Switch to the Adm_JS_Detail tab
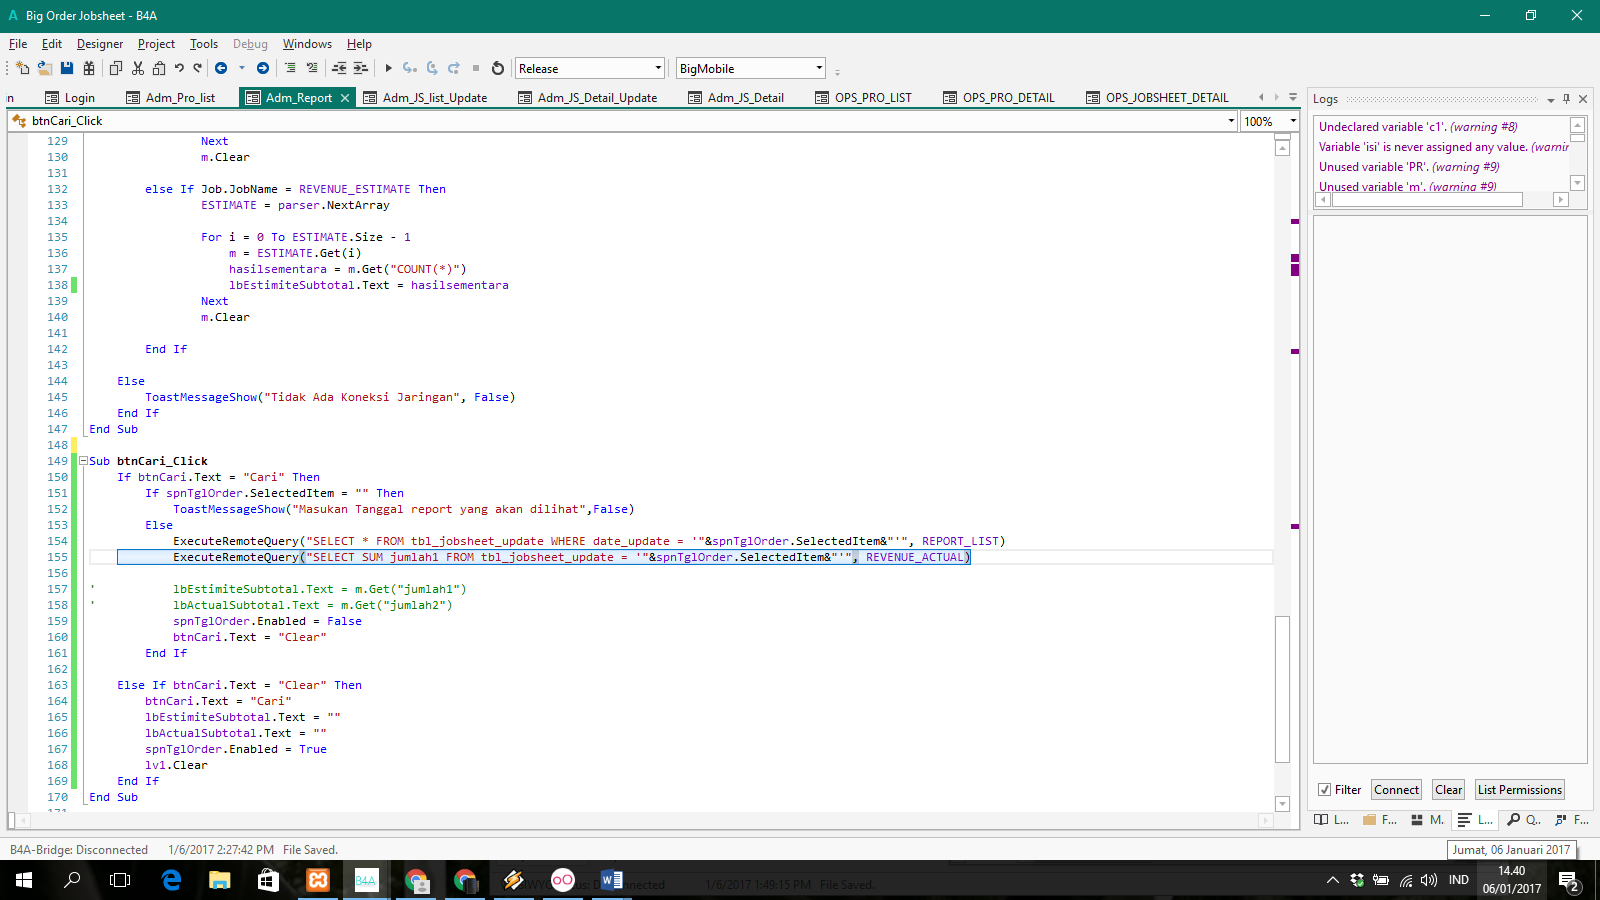 click(x=745, y=98)
